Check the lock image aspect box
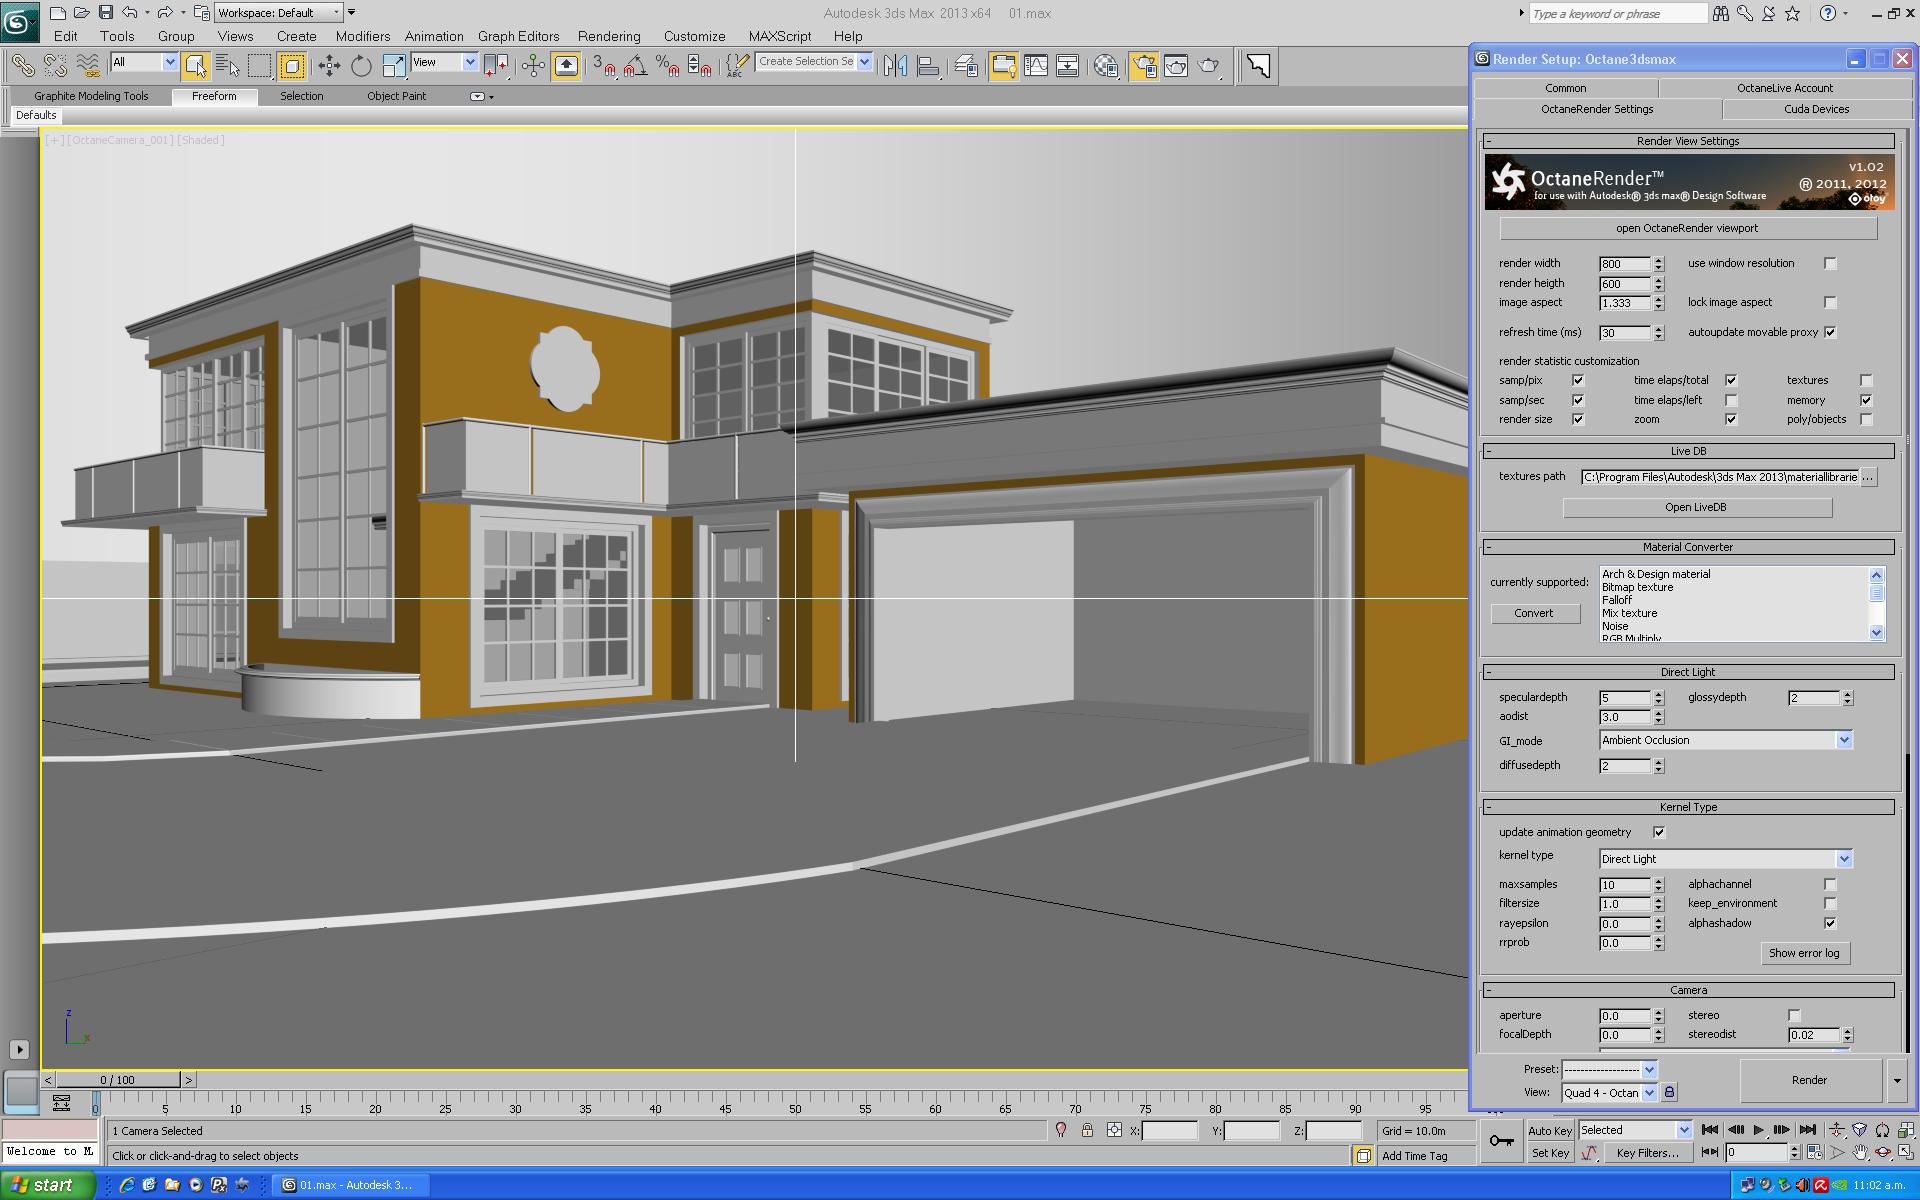Screen dimensions: 1920x1200 [1830, 302]
